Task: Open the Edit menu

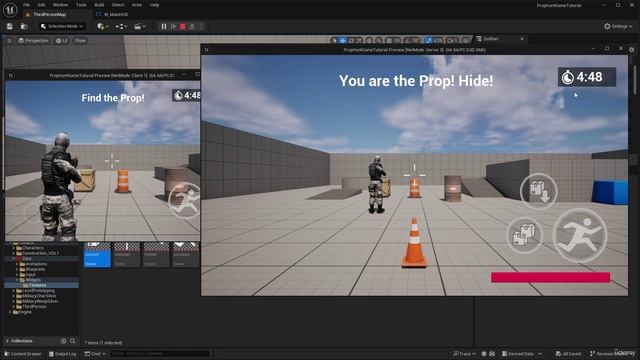Action: [41, 5]
